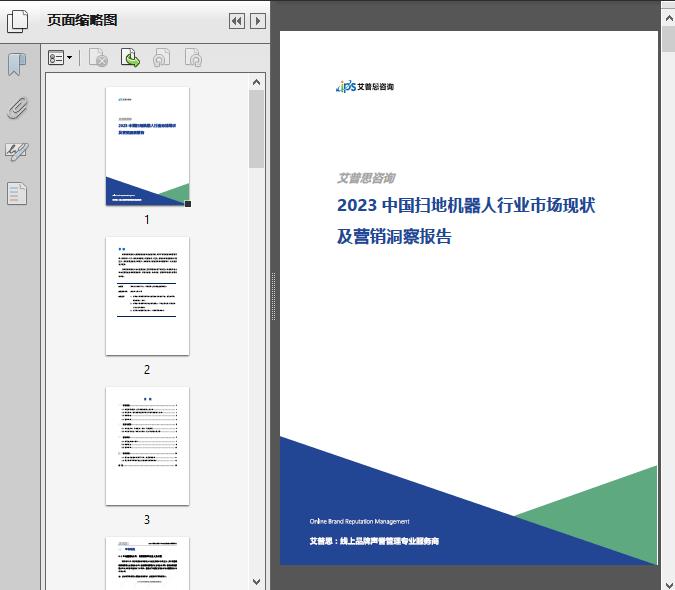Click the page number label 3
Viewport: 675px width, 590px height.
point(147,520)
